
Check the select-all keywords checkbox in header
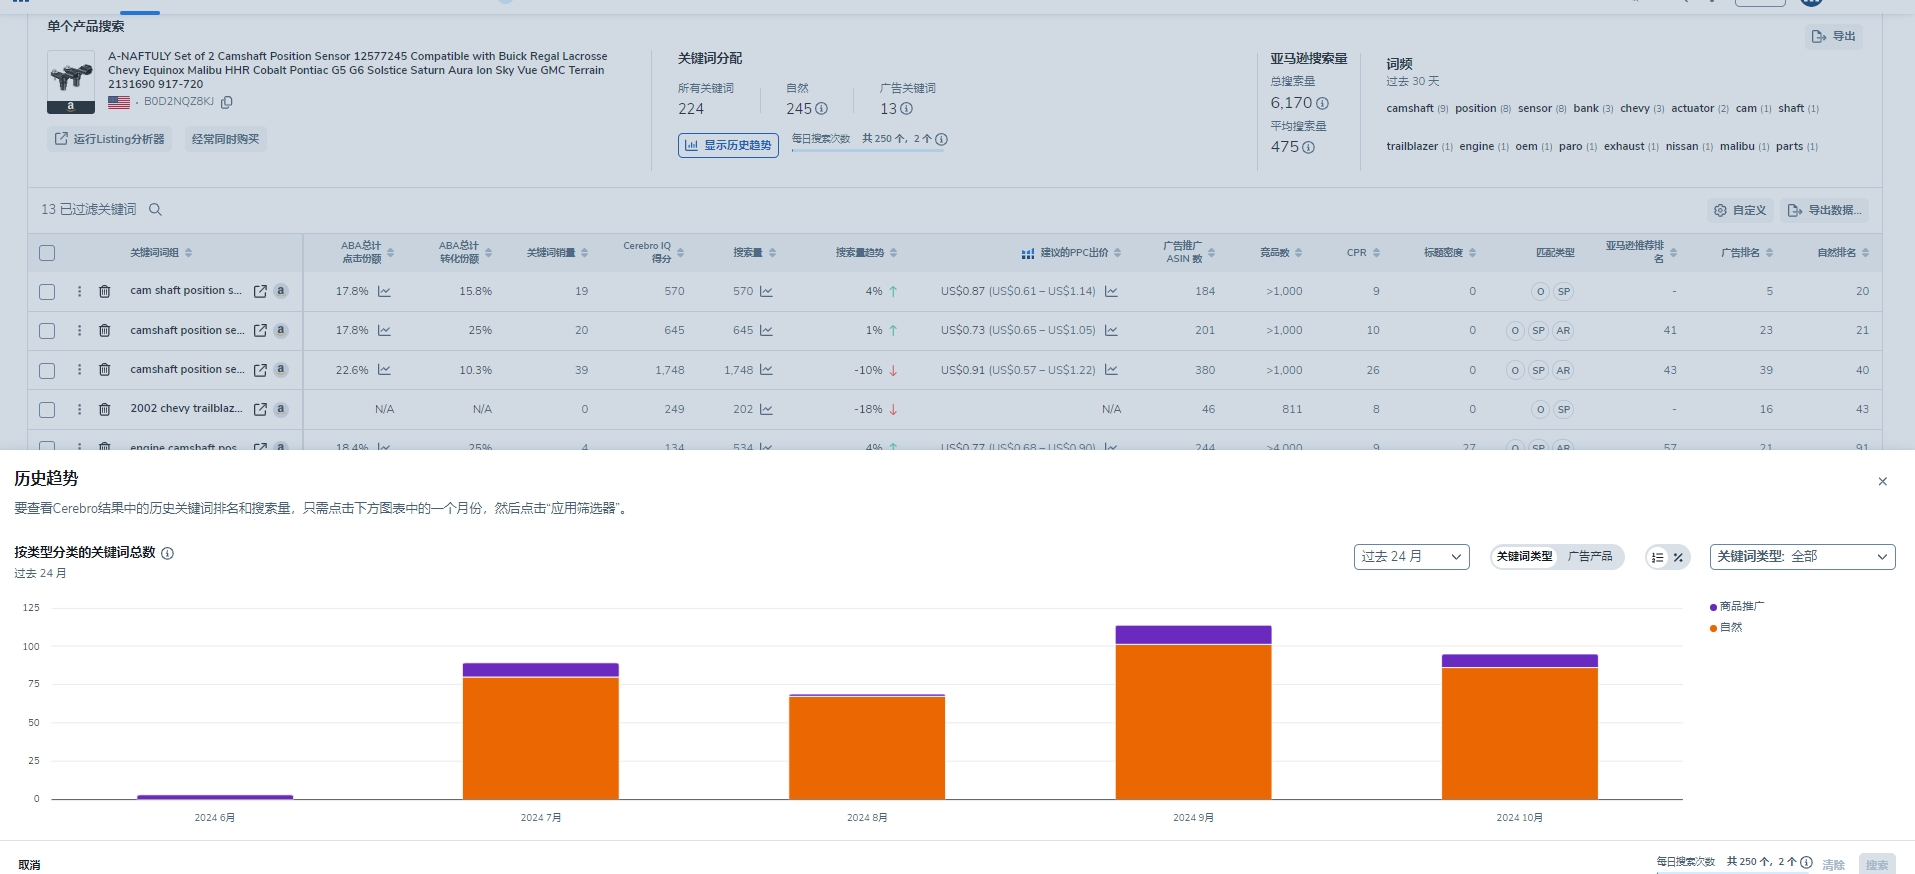(x=47, y=253)
